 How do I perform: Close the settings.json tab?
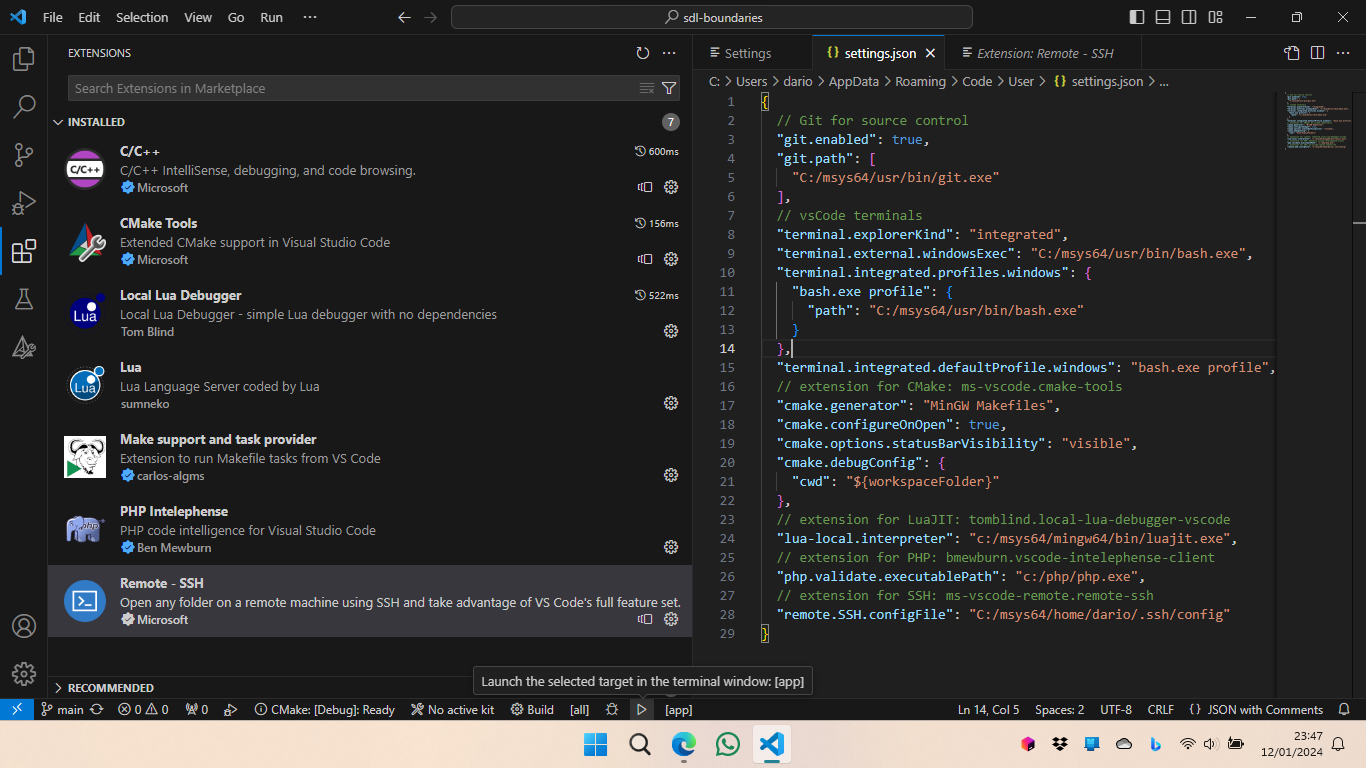[x=930, y=53]
